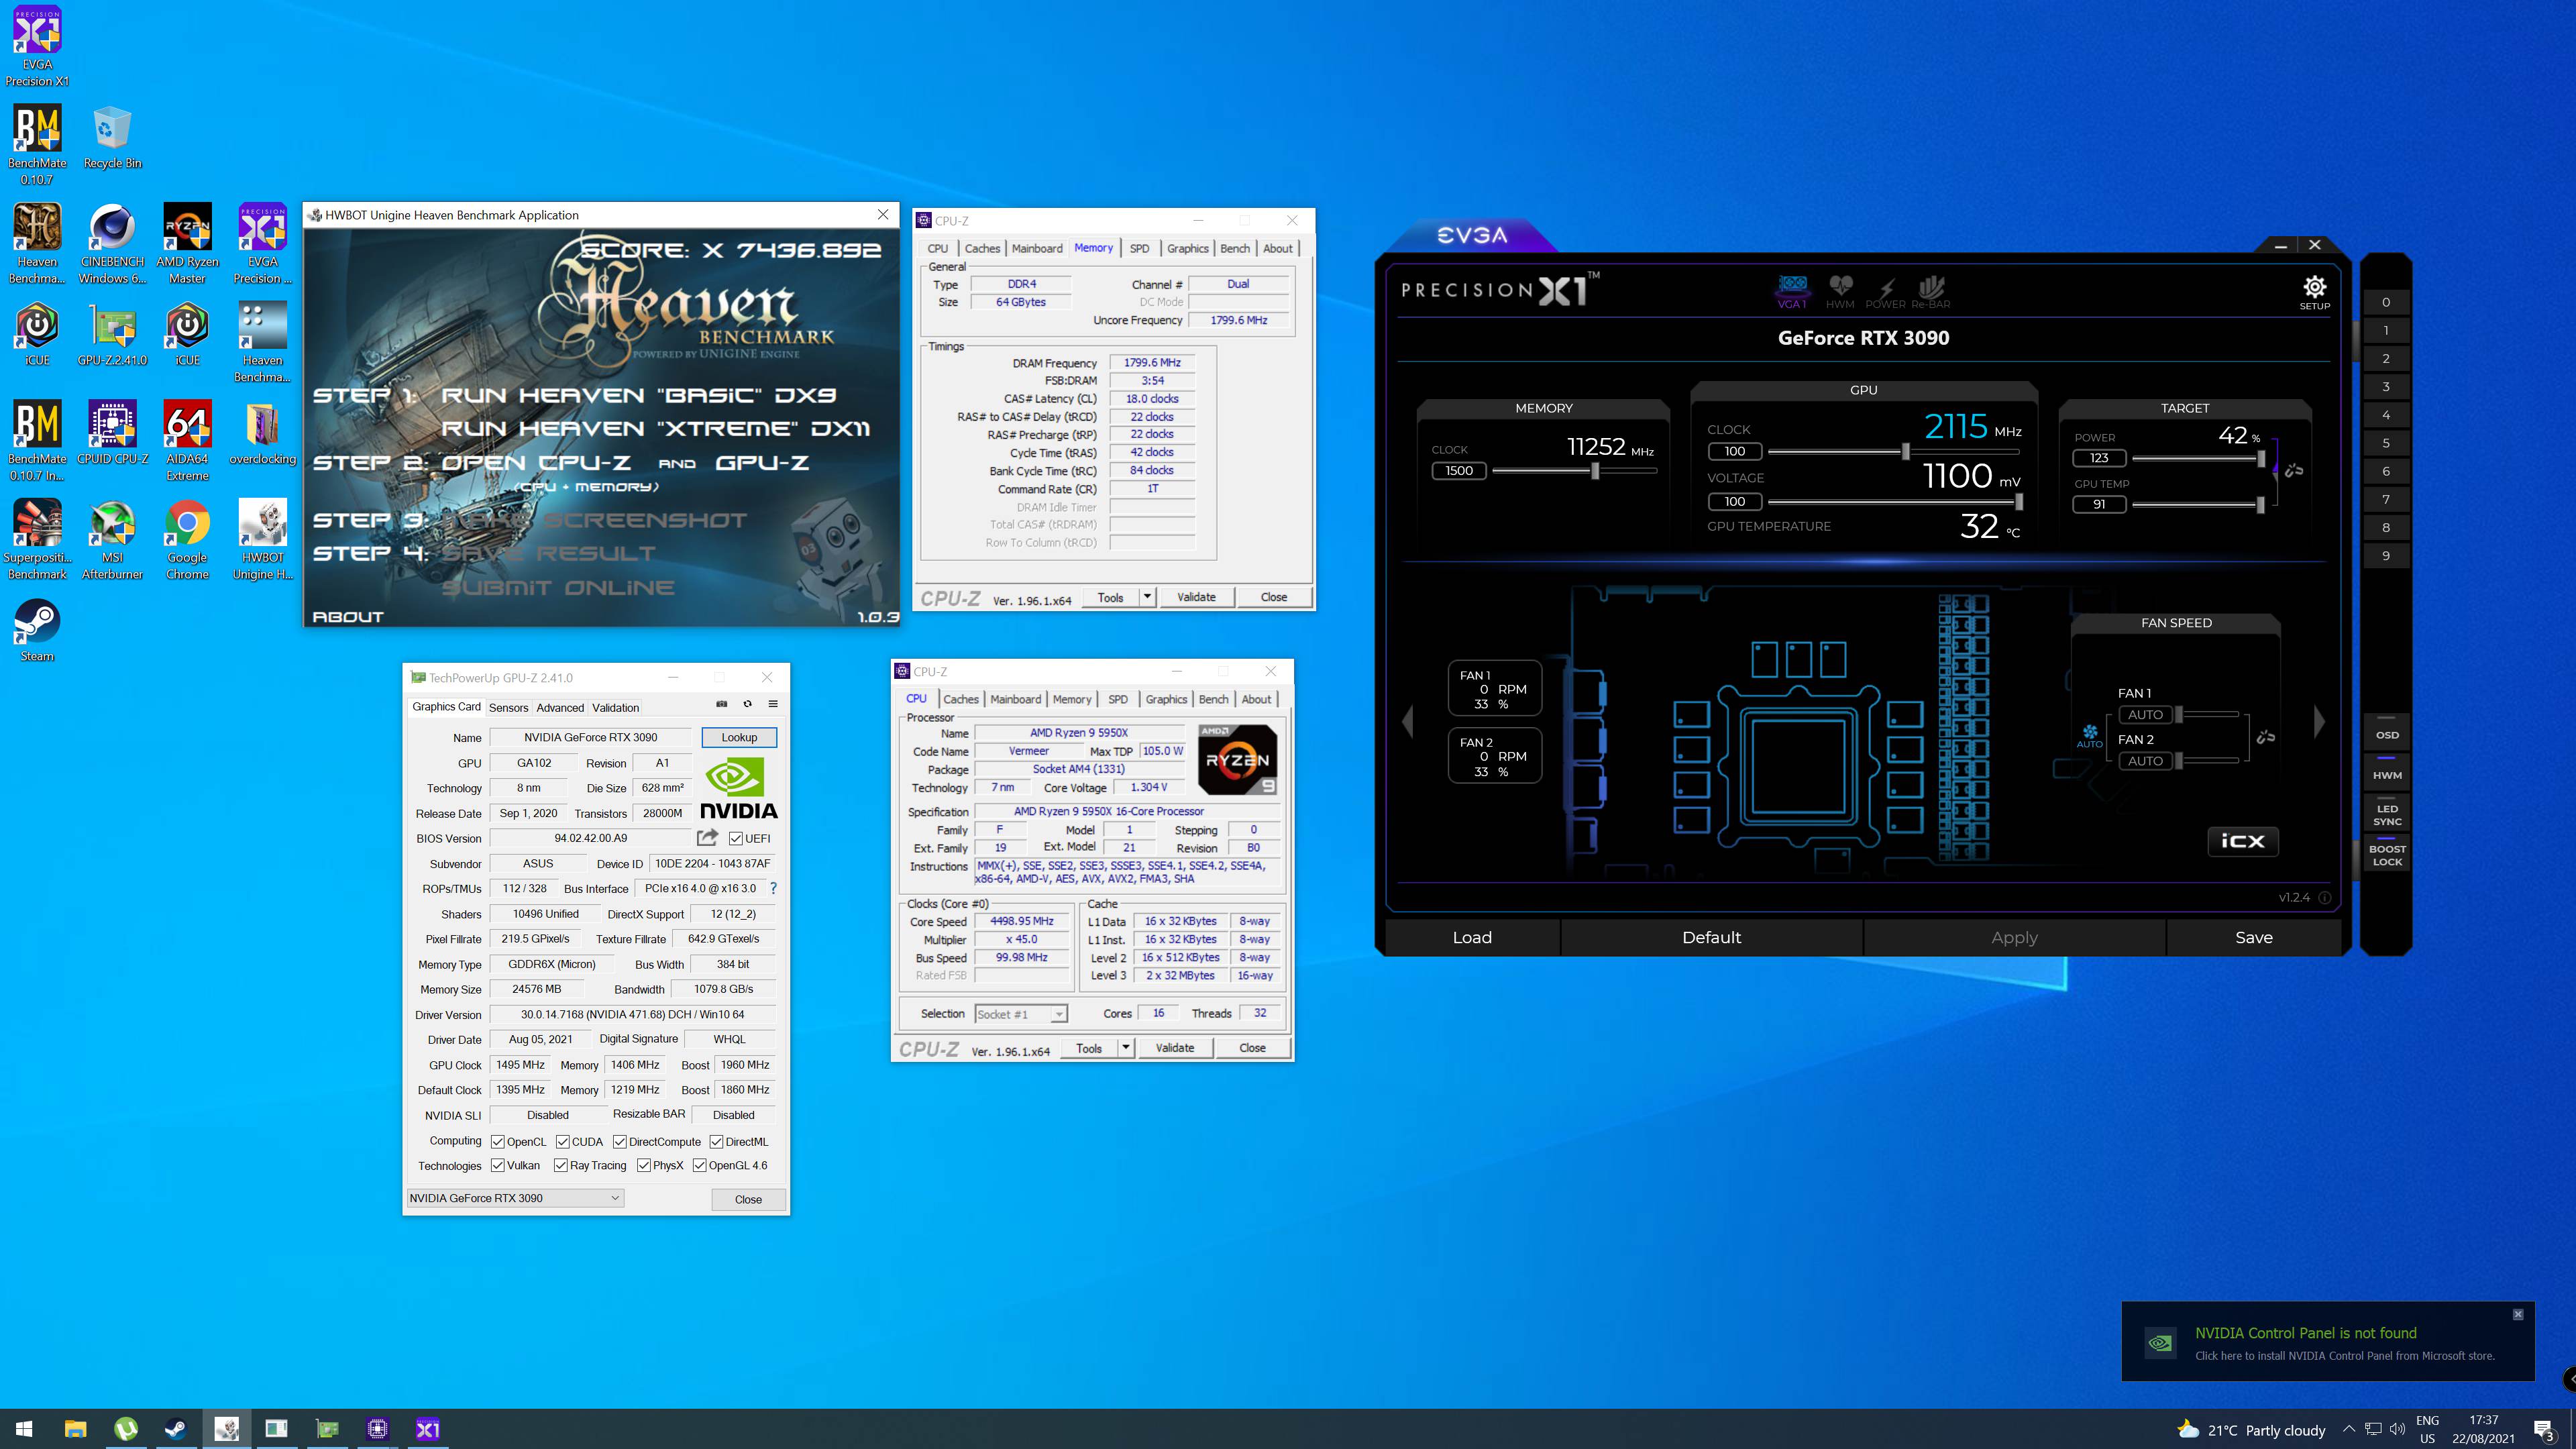Open File Explorer from the taskbar

[75, 1429]
